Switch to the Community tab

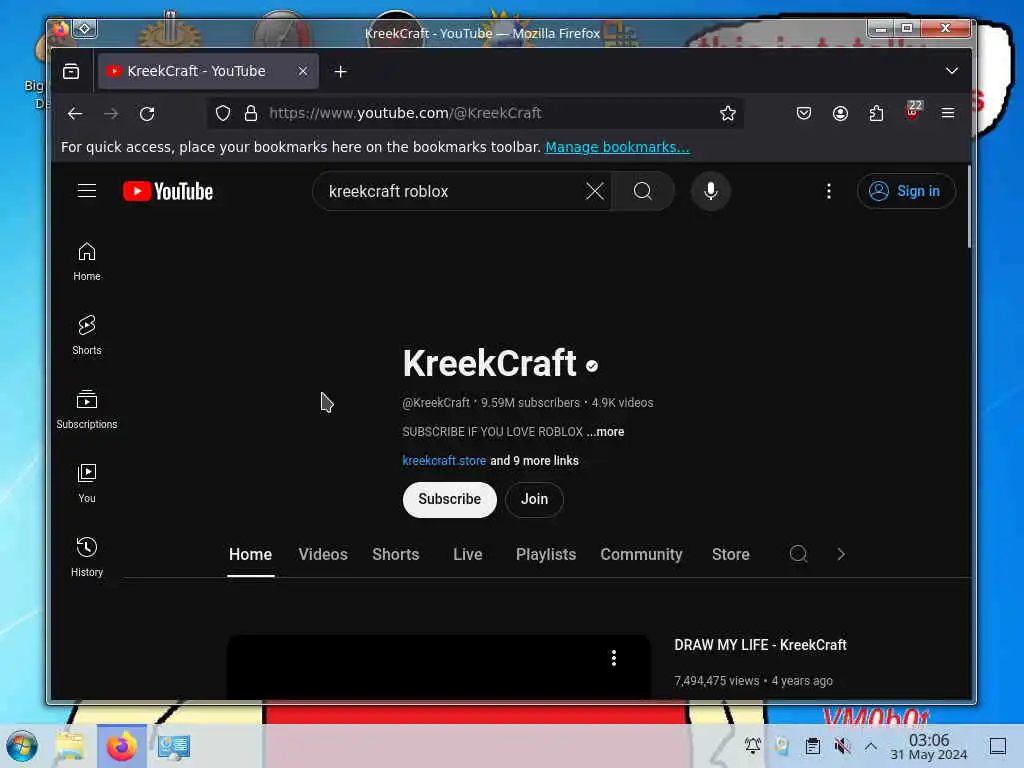(641, 554)
